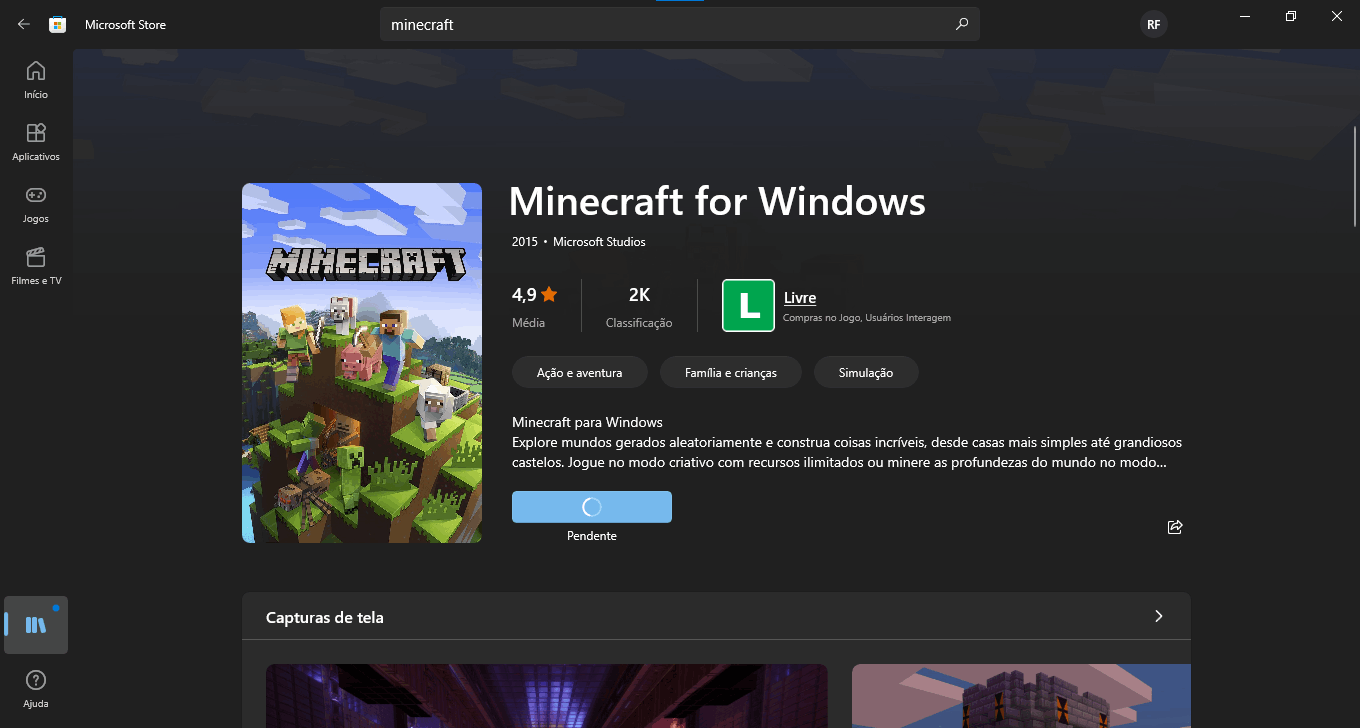Click the 4,9 star average rating
The height and width of the screenshot is (728, 1360).
point(535,305)
